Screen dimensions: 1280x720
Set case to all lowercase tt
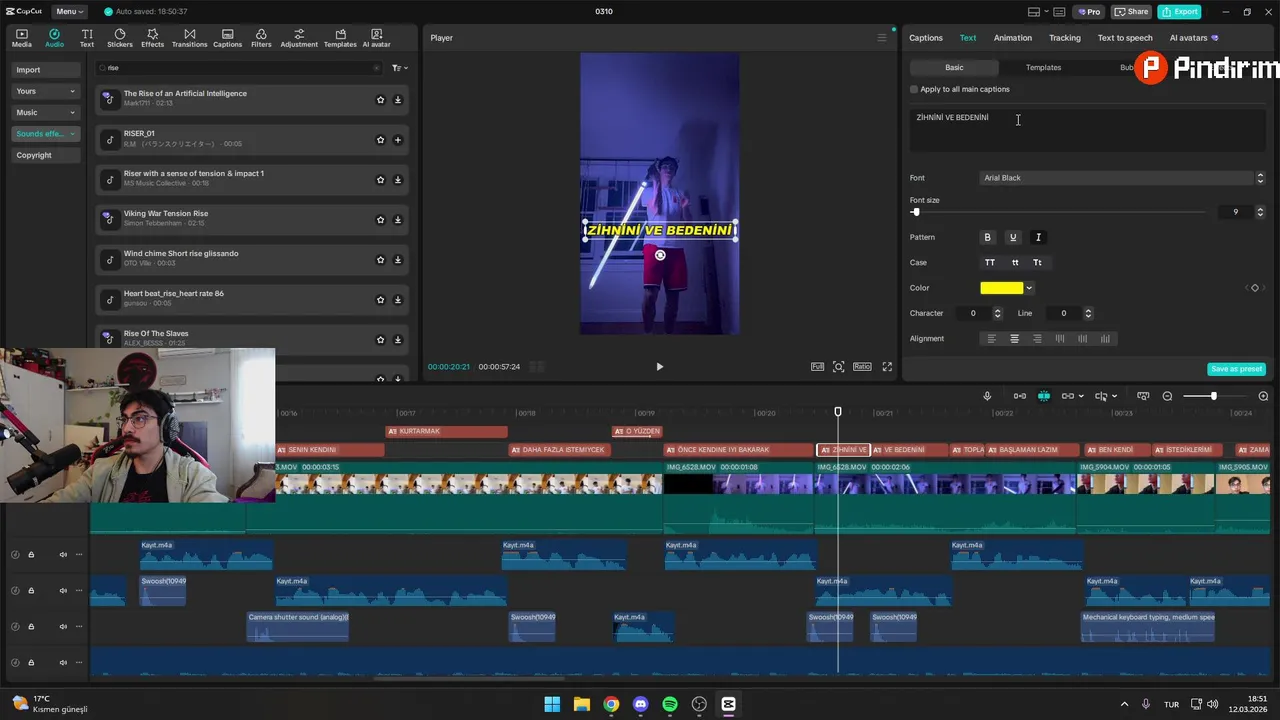tap(1015, 263)
